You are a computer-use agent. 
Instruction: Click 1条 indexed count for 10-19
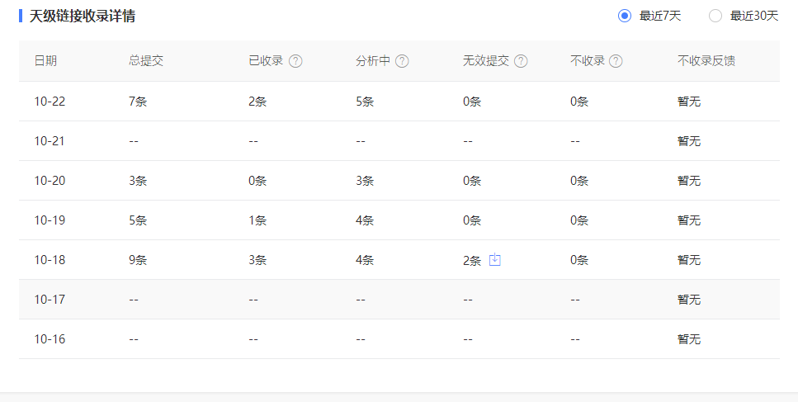click(x=257, y=220)
